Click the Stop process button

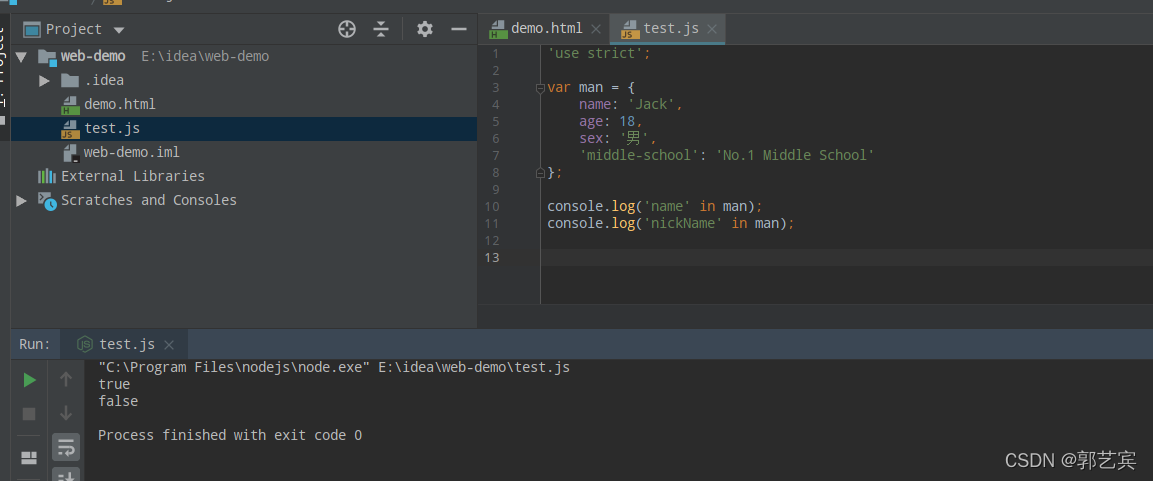29,414
